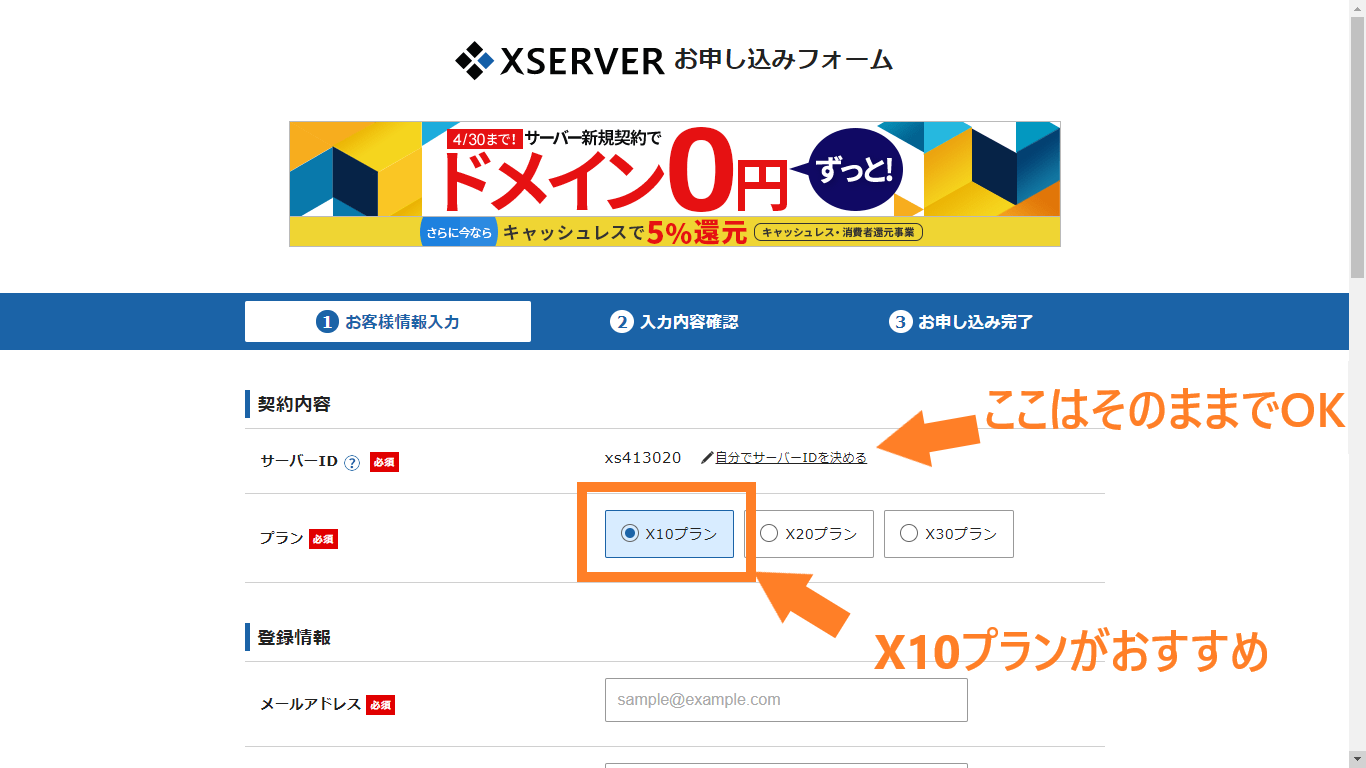Click the XSERVER logo
This screenshot has width=1366, height=768.
click(560, 61)
